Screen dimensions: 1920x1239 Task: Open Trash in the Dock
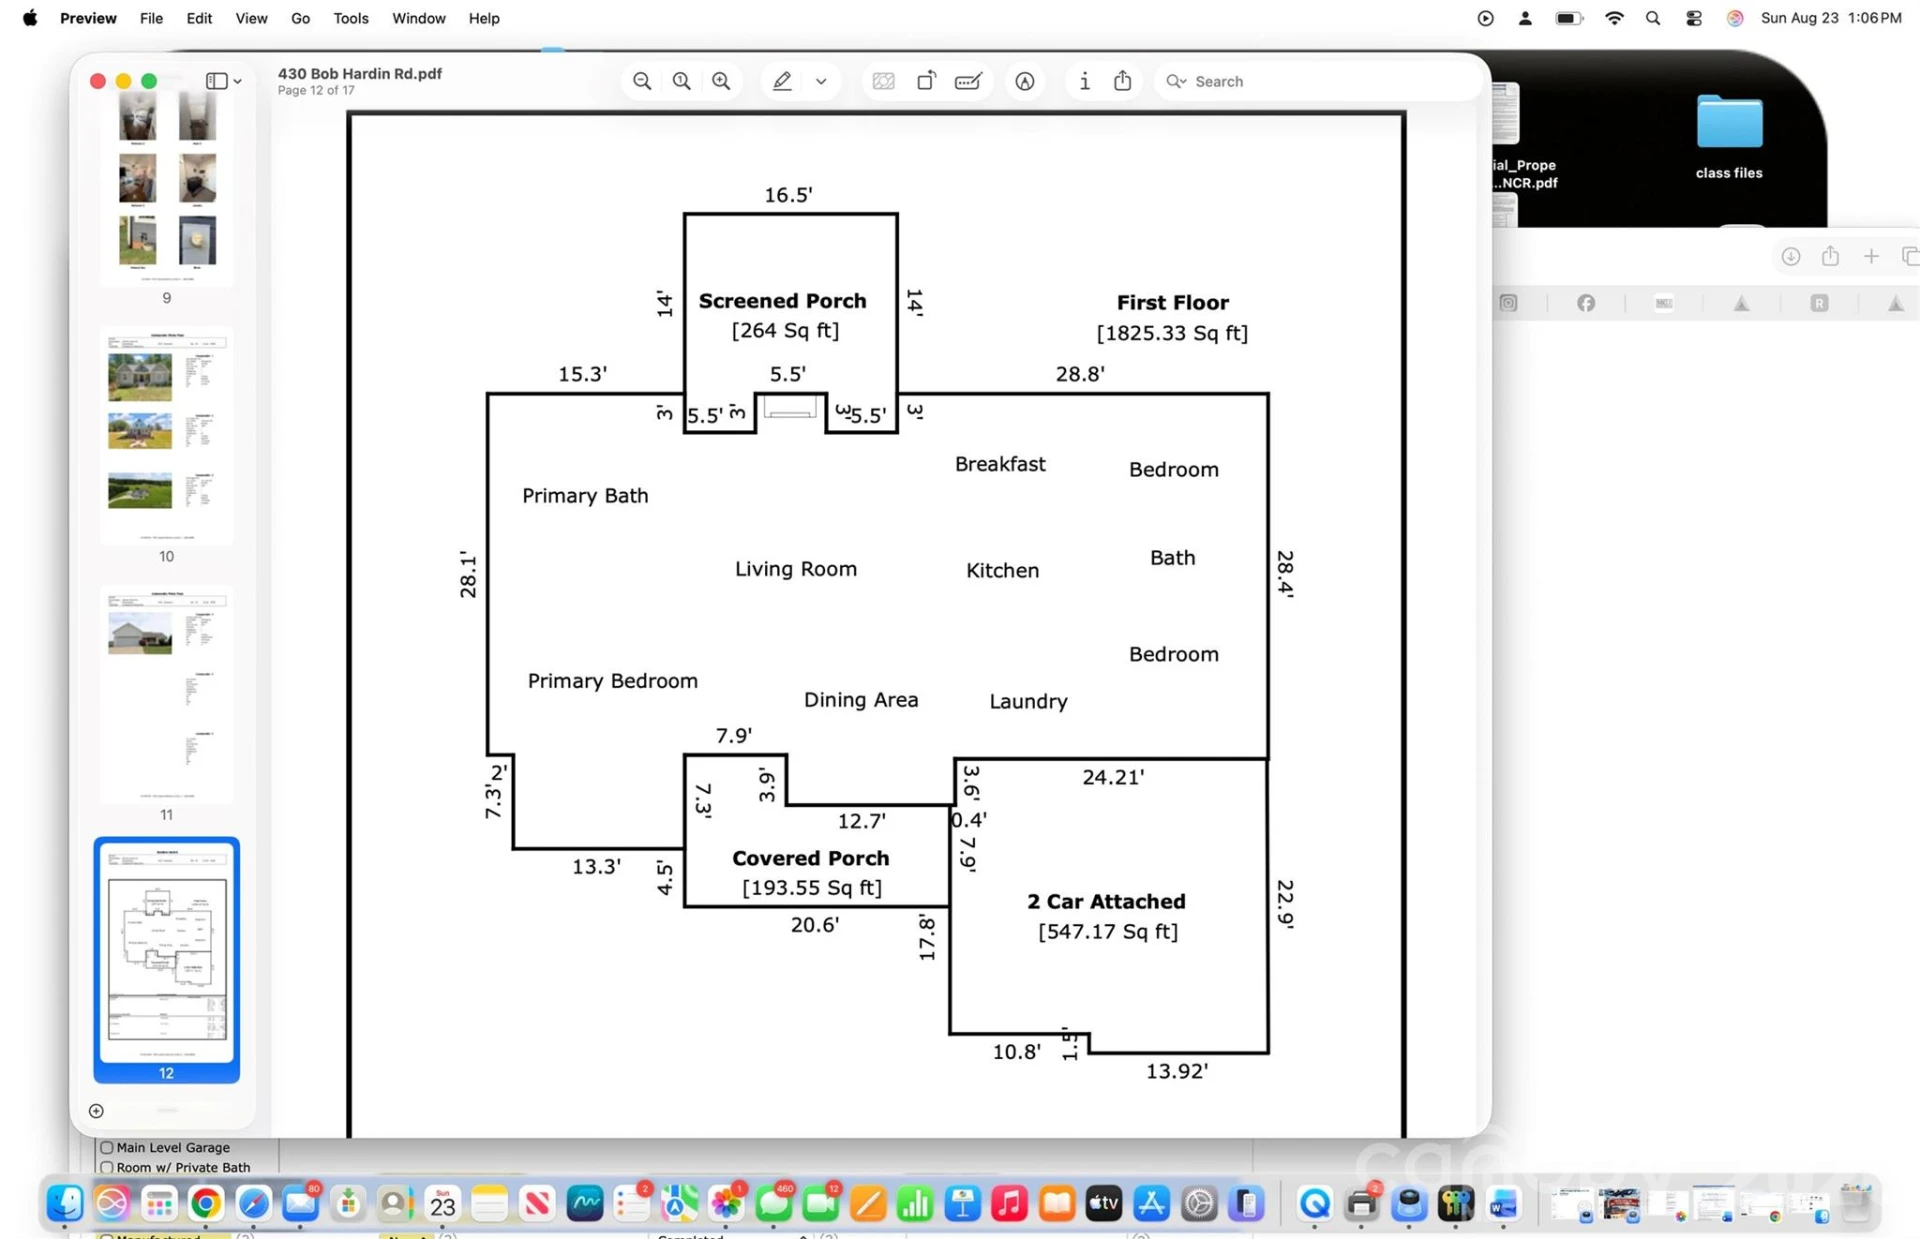click(1856, 1203)
